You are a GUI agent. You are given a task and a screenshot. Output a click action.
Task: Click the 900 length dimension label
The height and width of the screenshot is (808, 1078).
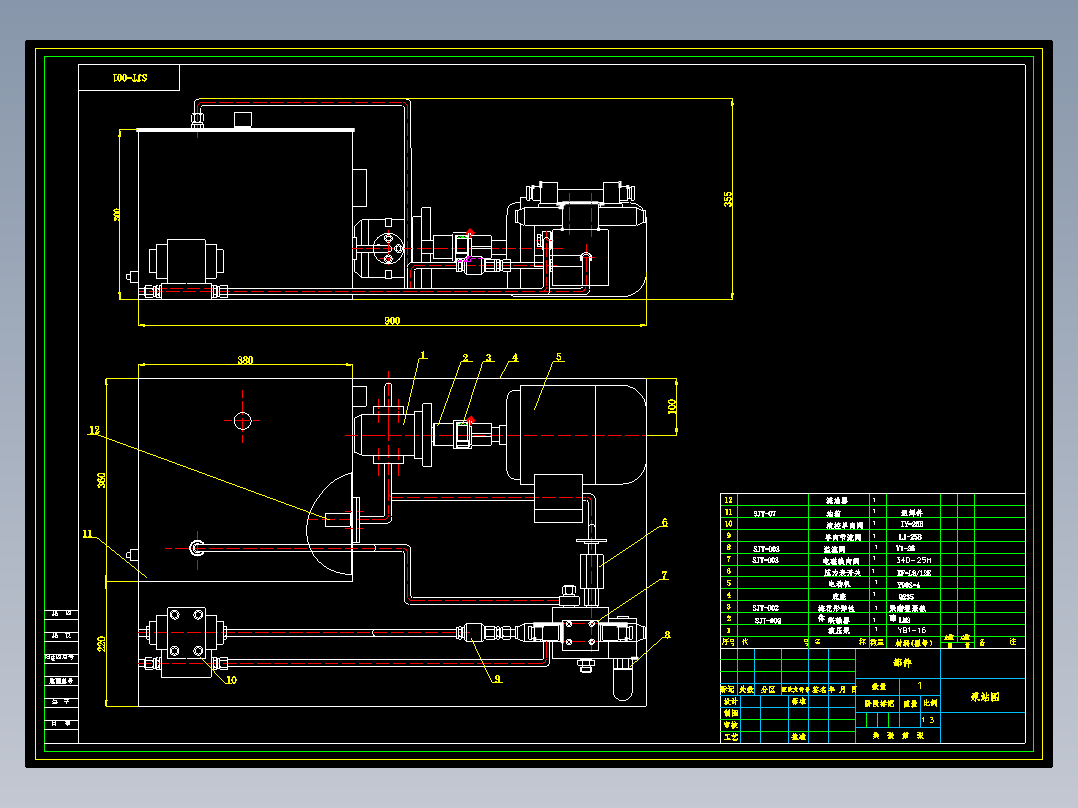392,320
